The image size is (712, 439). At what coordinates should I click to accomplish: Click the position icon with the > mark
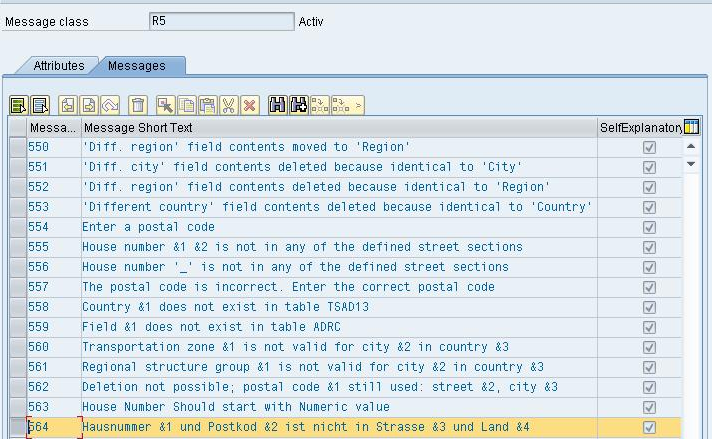click(x=347, y=105)
